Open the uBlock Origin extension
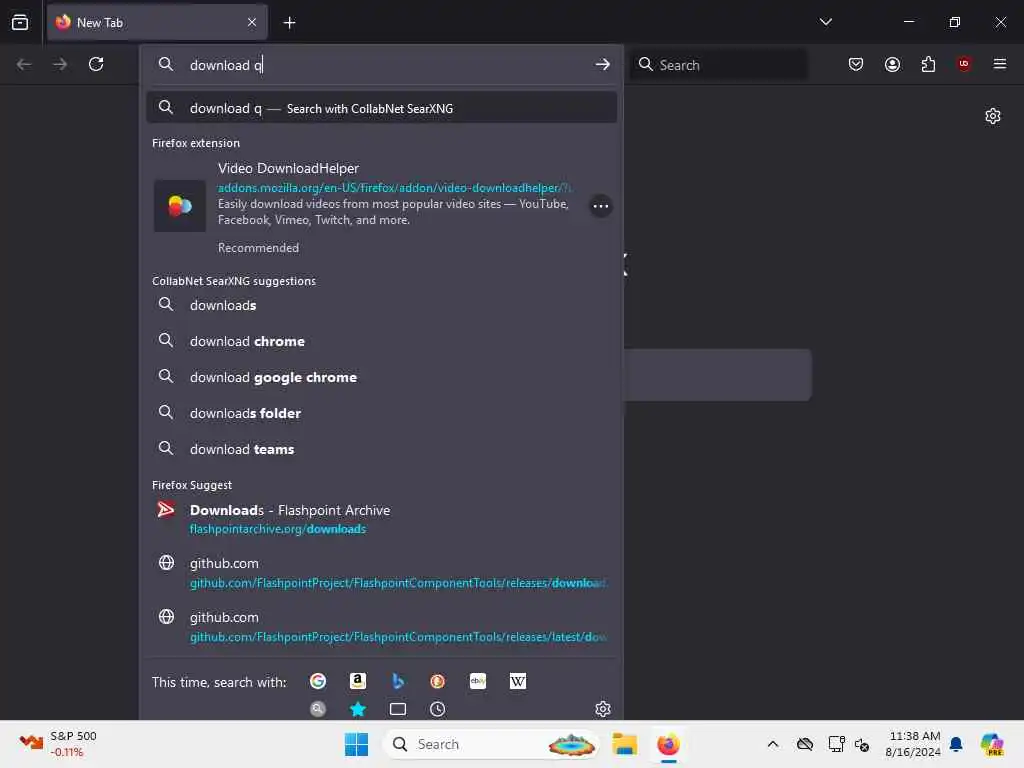1024x768 pixels. coord(964,64)
